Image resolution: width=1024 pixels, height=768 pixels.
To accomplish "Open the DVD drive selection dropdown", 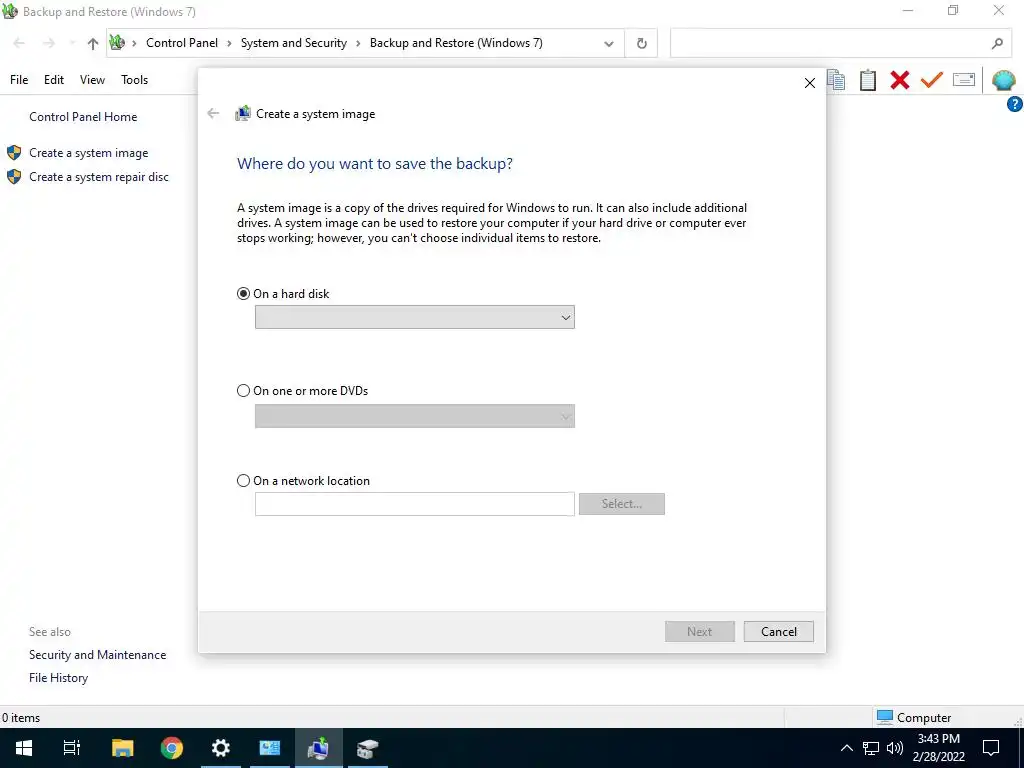I will click(415, 416).
